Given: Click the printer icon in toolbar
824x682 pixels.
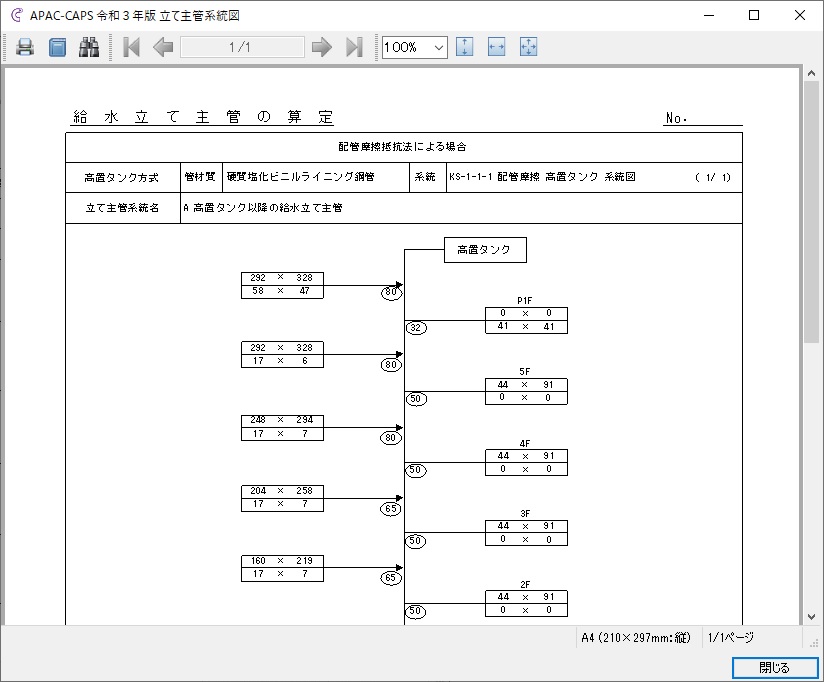Looking at the screenshot, I should (25, 47).
